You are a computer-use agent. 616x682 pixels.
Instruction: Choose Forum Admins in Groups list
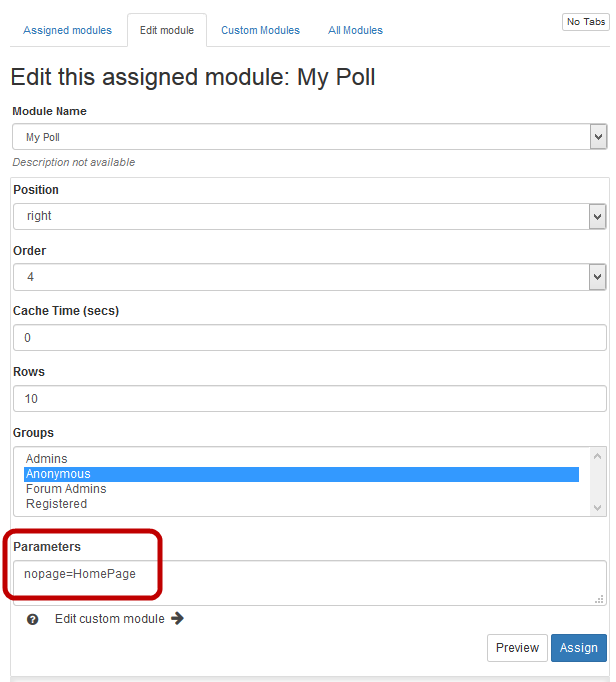[x=66, y=489]
